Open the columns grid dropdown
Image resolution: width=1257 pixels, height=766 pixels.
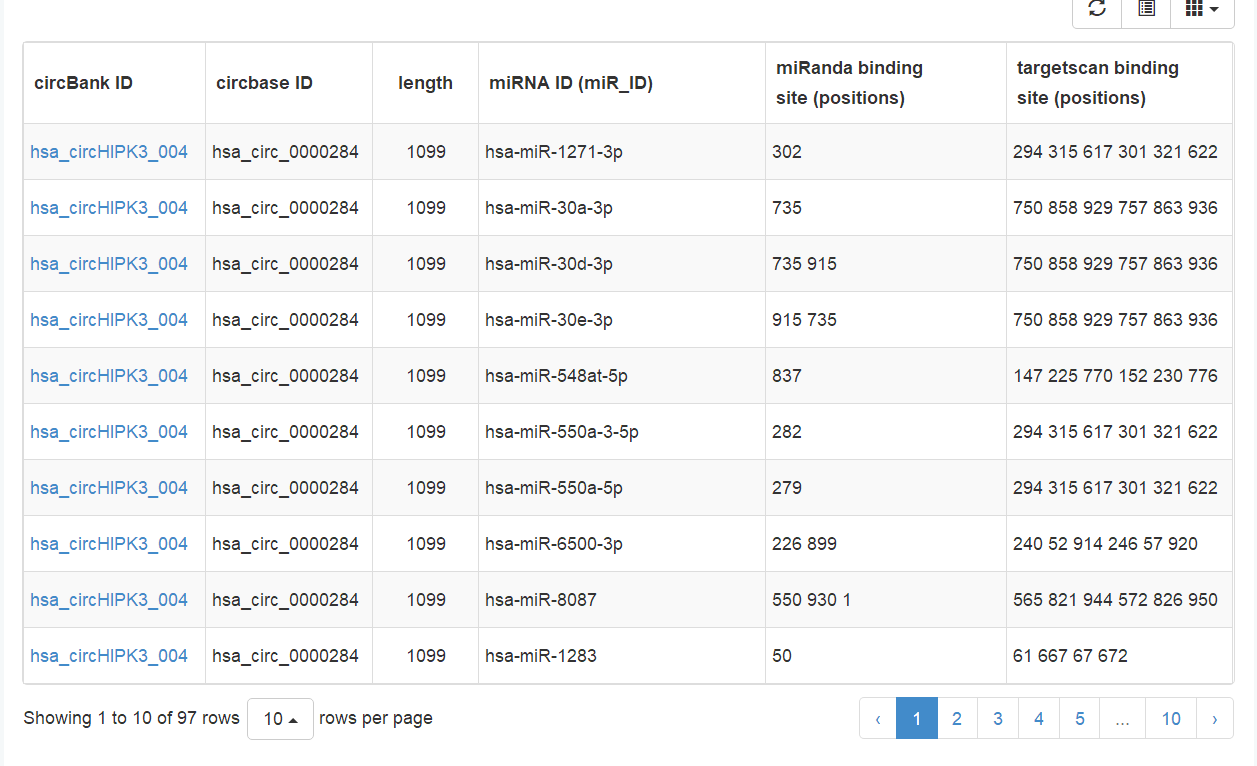click(x=1201, y=9)
